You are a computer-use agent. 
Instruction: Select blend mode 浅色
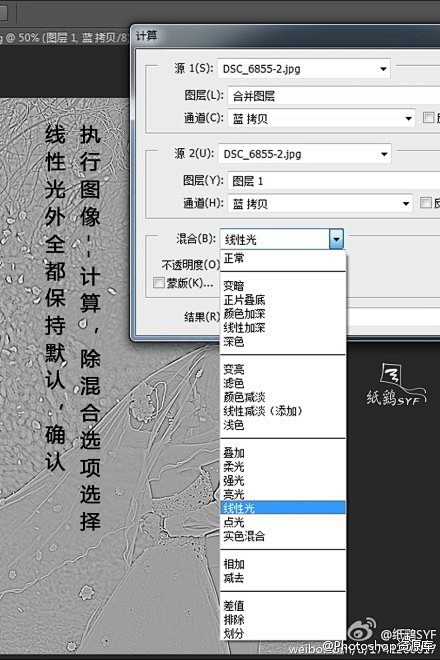point(283,425)
